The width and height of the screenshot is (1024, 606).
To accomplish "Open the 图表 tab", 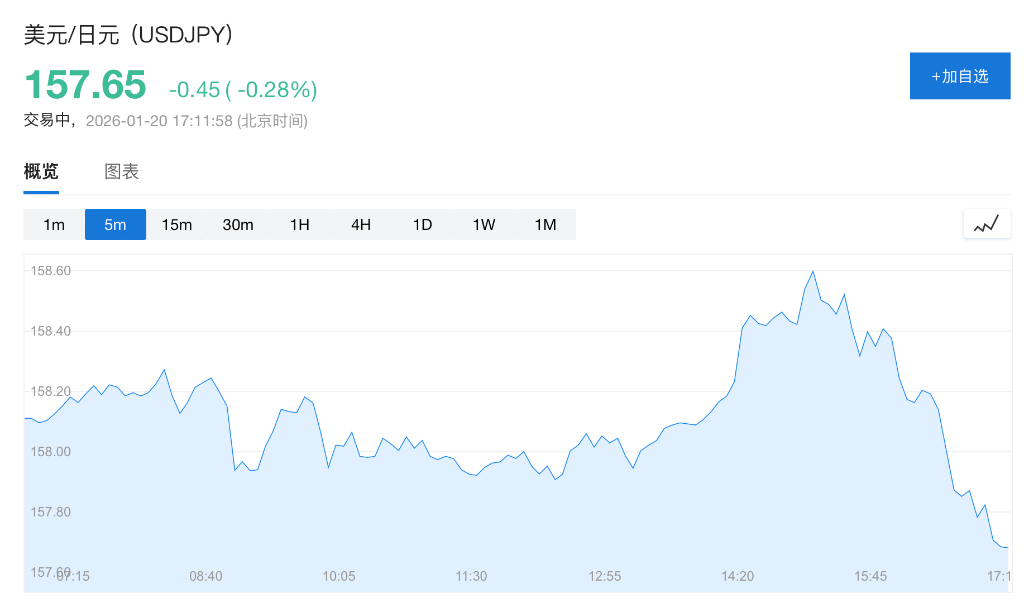I will 122,172.
